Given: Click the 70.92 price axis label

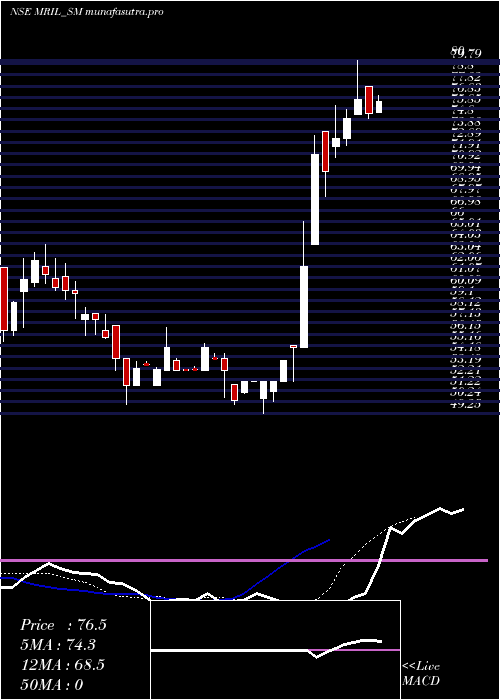Looking at the screenshot, I should point(466,156).
